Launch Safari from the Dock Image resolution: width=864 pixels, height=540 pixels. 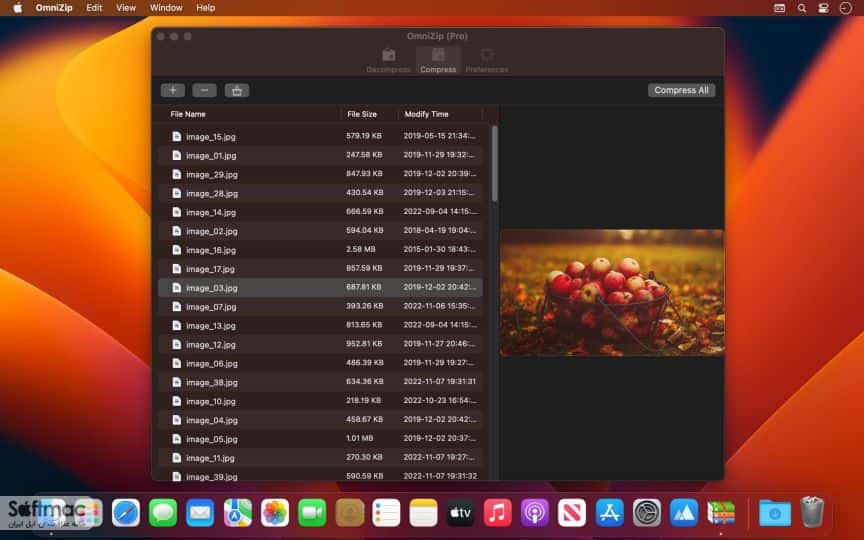tap(126, 513)
